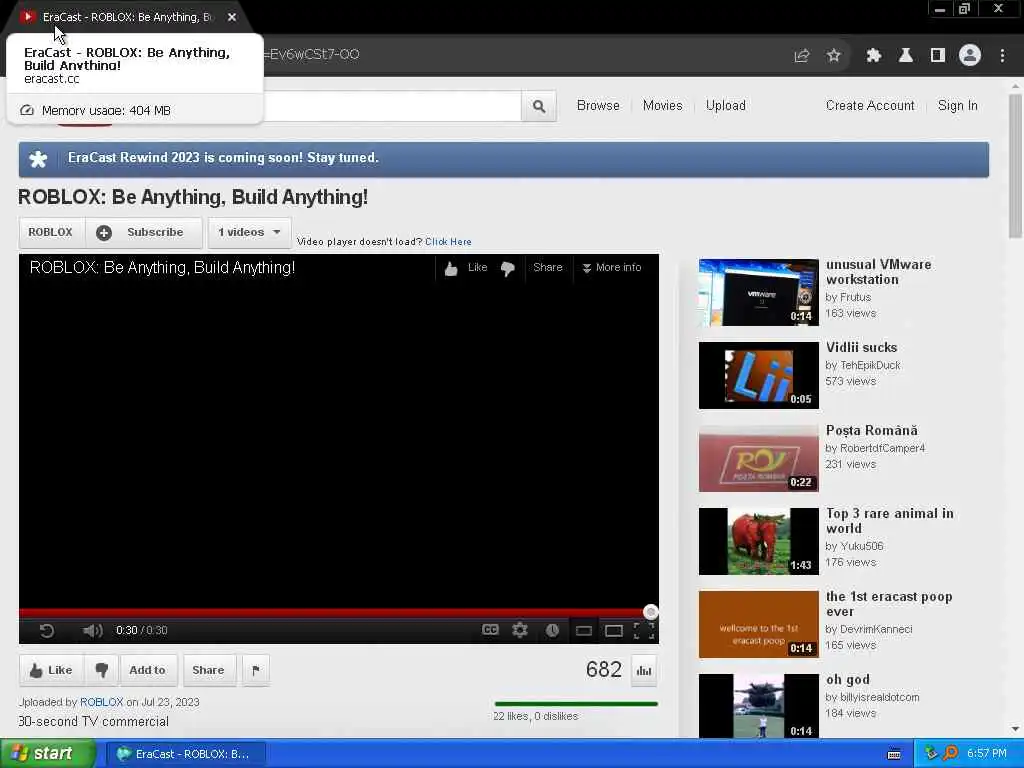Dislike the video below the player

[x=101, y=670]
